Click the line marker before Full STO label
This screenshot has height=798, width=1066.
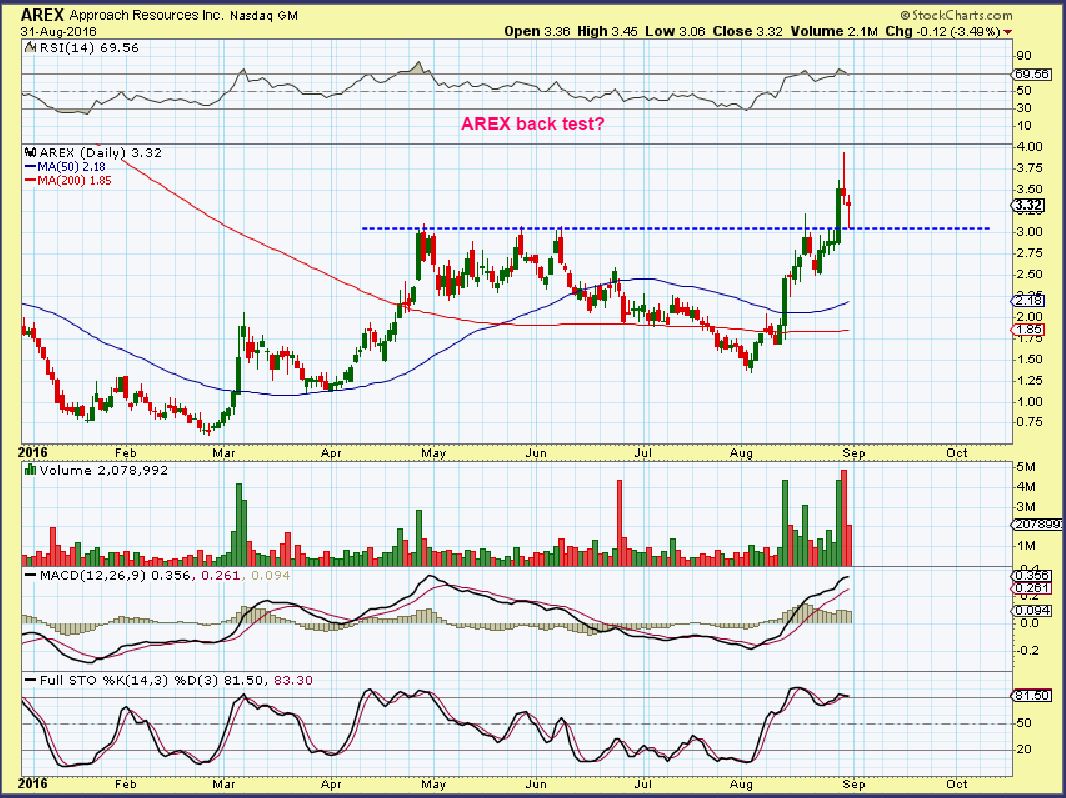click(x=30, y=680)
